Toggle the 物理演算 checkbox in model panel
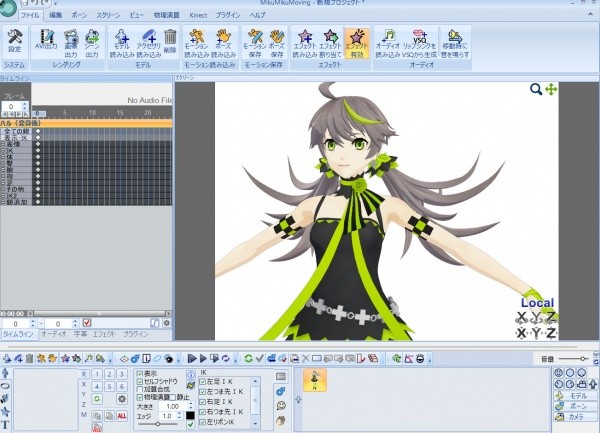600x433 pixels. click(x=140, y=397)
